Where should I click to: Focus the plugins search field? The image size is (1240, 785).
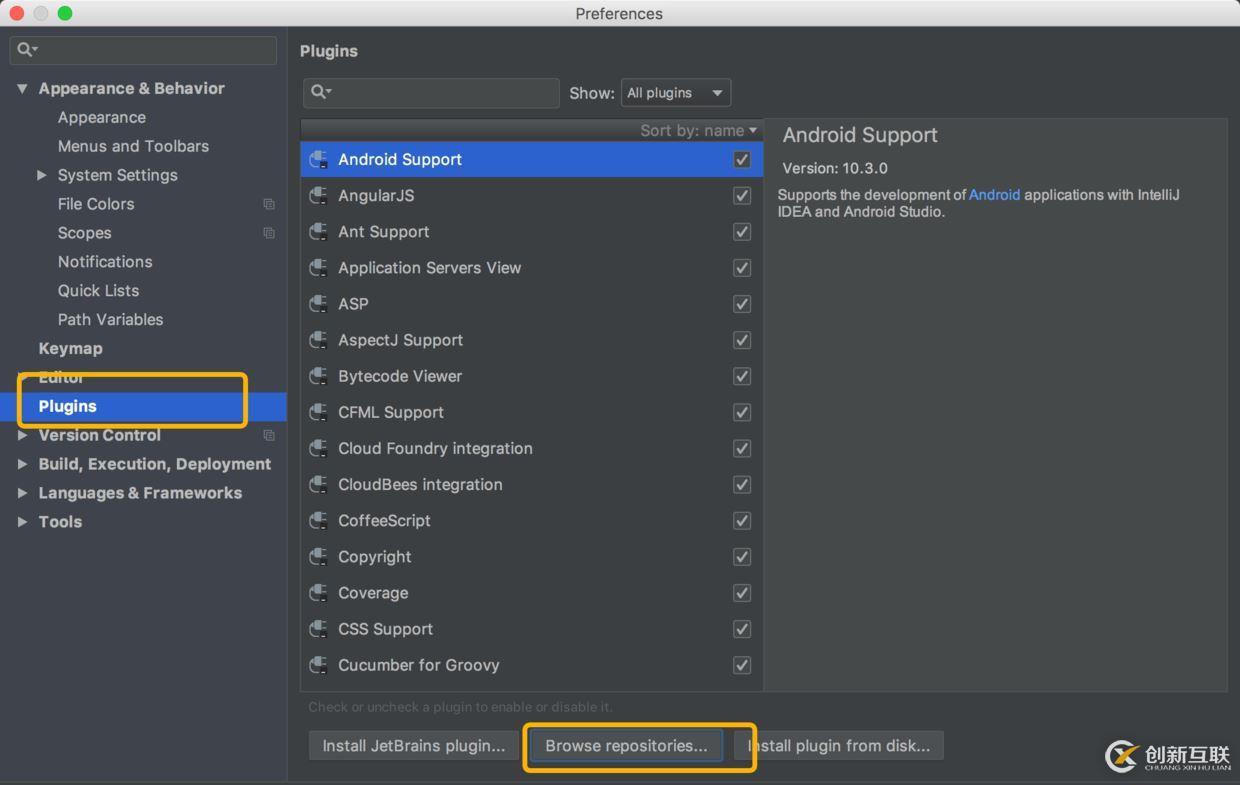[x=431, y=93]
